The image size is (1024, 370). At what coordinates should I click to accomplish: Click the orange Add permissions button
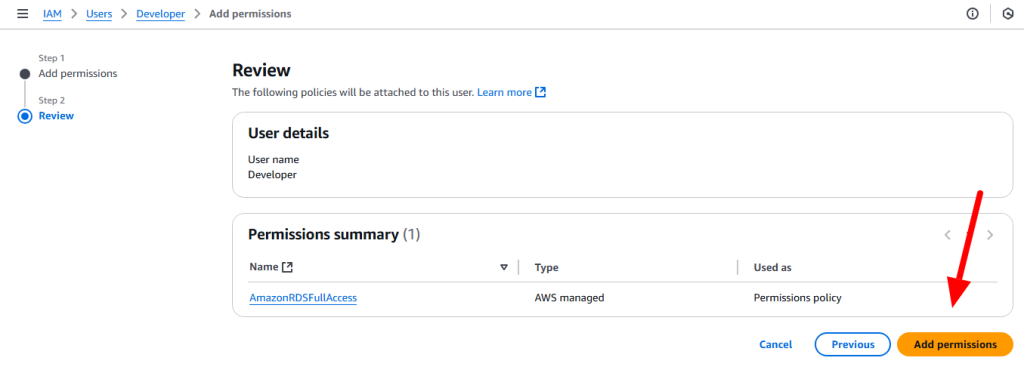[955, 345]
